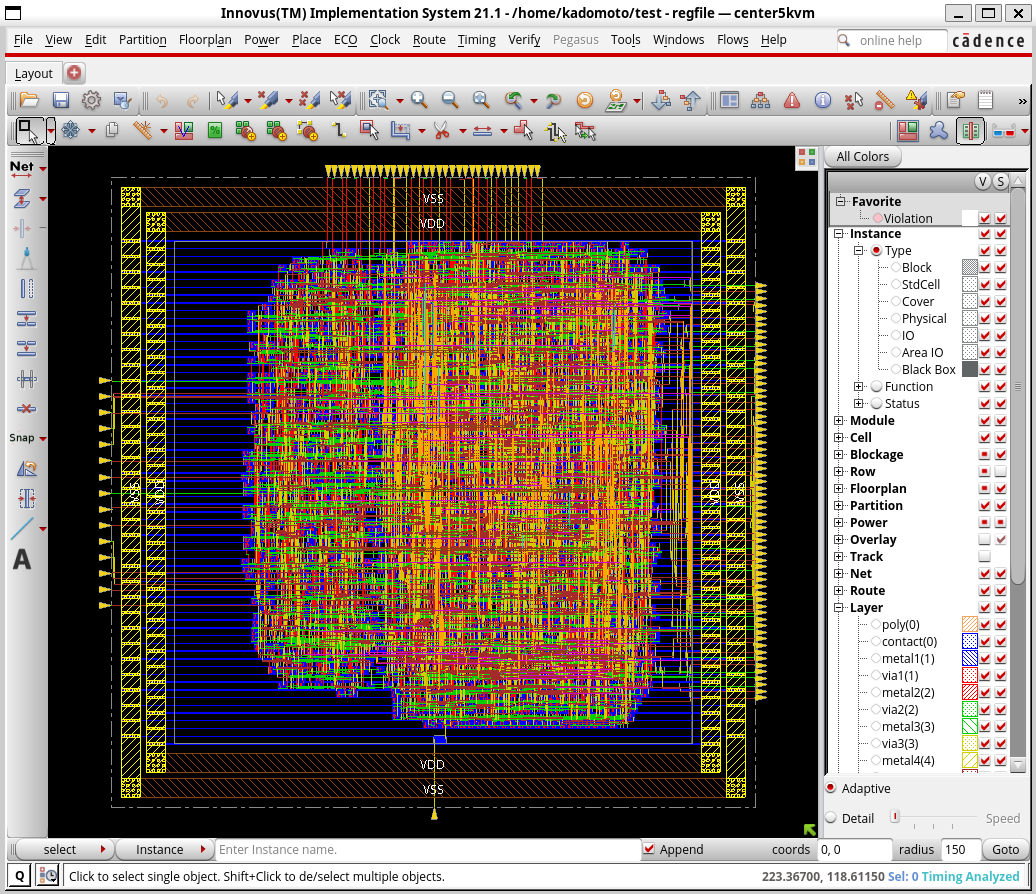Screen dimensions: 1036x894
Task: Collapse the Instance tree node
Action: [x=838, y=234]
